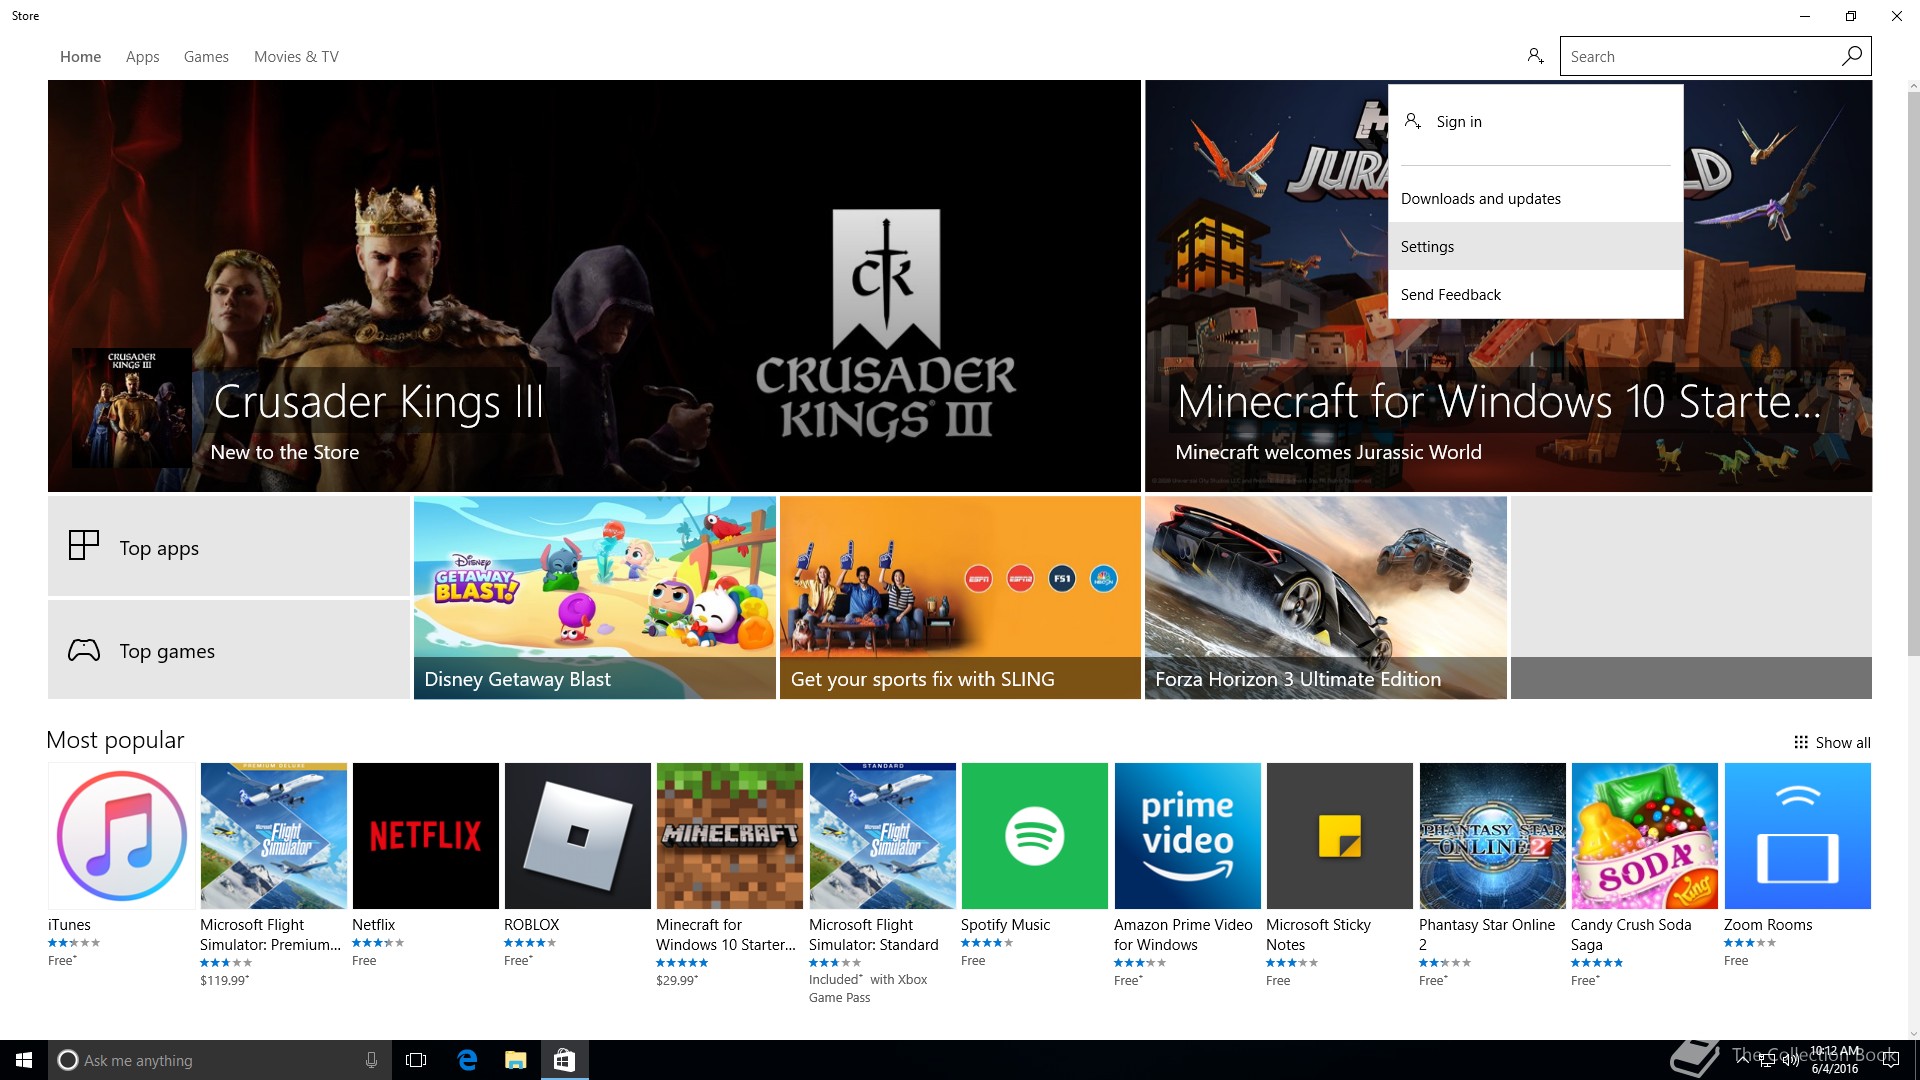
Task: Click the Cortana microphone icon
Action: click(371, 1060)
